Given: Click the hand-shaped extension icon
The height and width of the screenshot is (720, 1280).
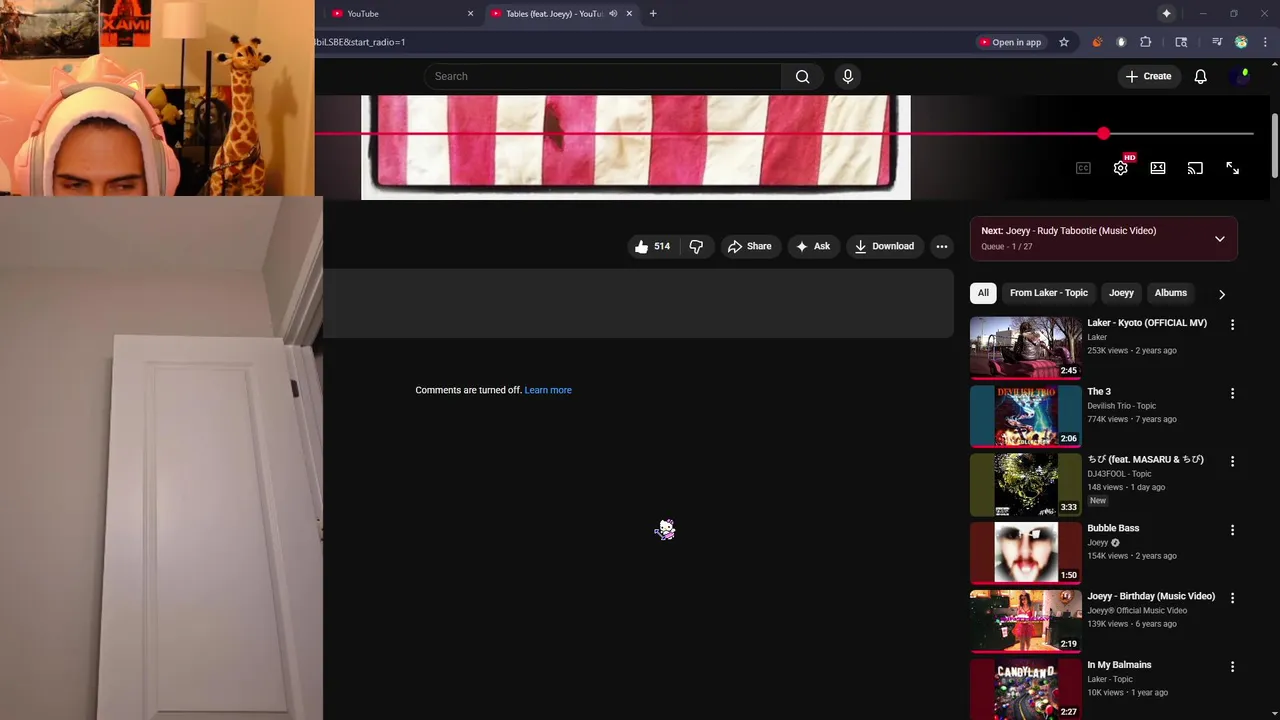Looking at the screenshot, I should pyautogui.click(x=1121, y=42).
